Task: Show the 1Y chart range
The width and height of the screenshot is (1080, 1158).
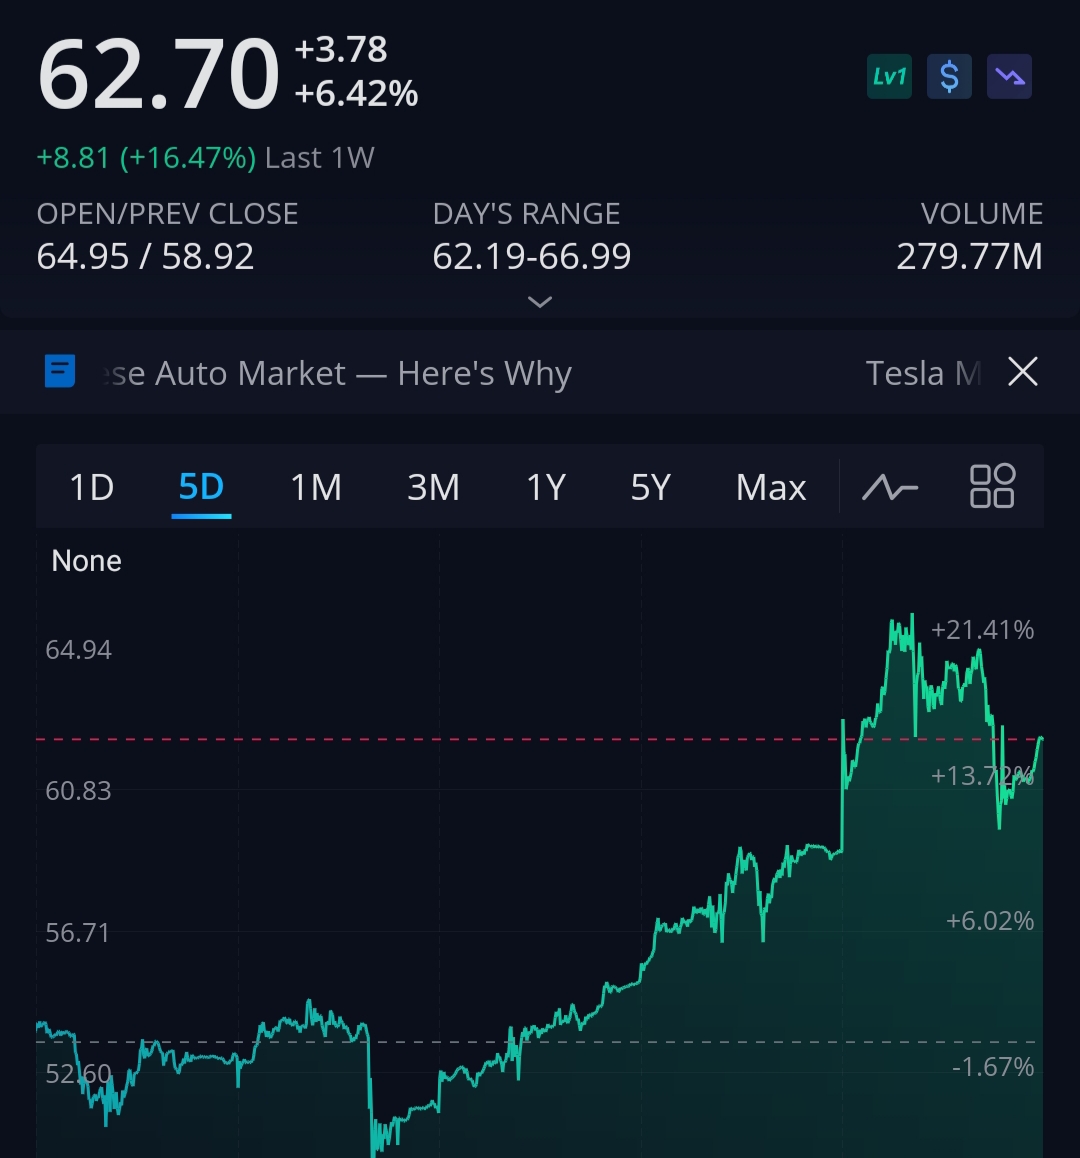Action: click(x=546, y=488)
